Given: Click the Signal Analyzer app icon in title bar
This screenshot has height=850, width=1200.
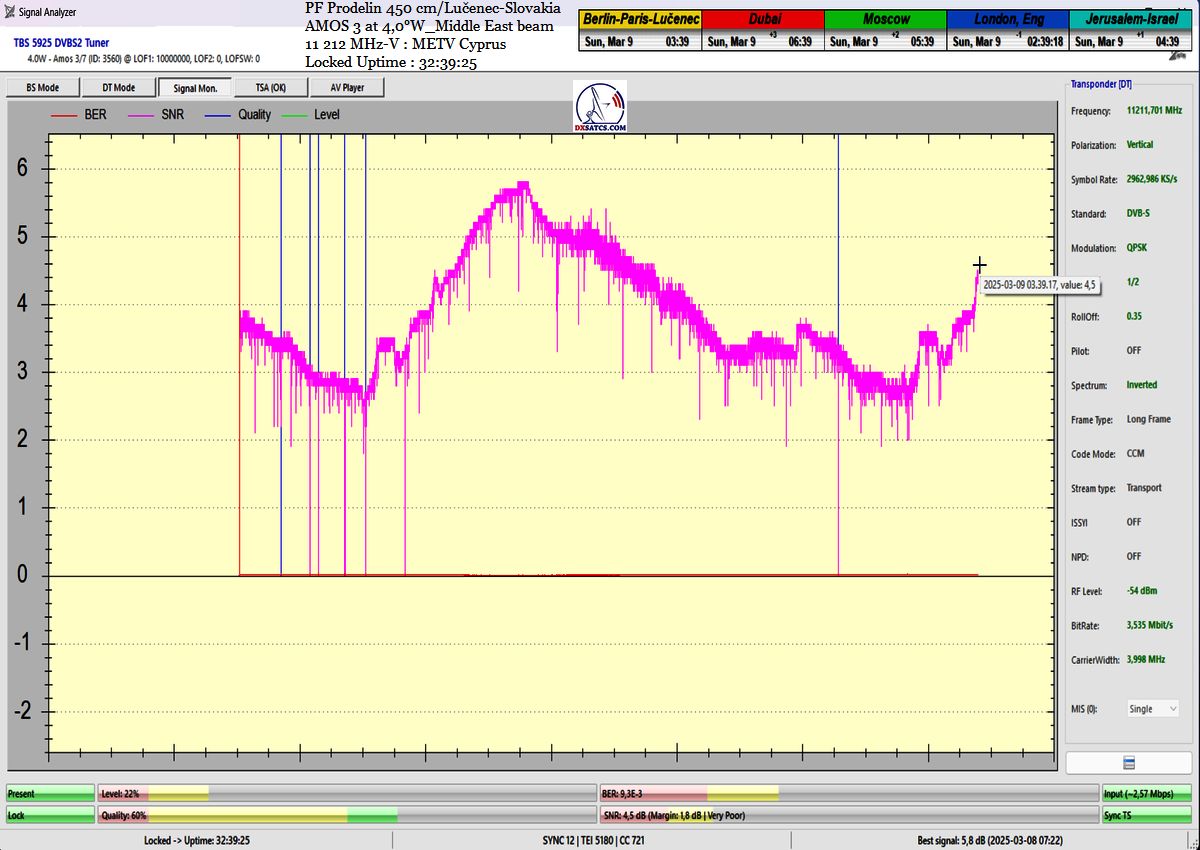Looking at the screenshot, I should (10, 12).
